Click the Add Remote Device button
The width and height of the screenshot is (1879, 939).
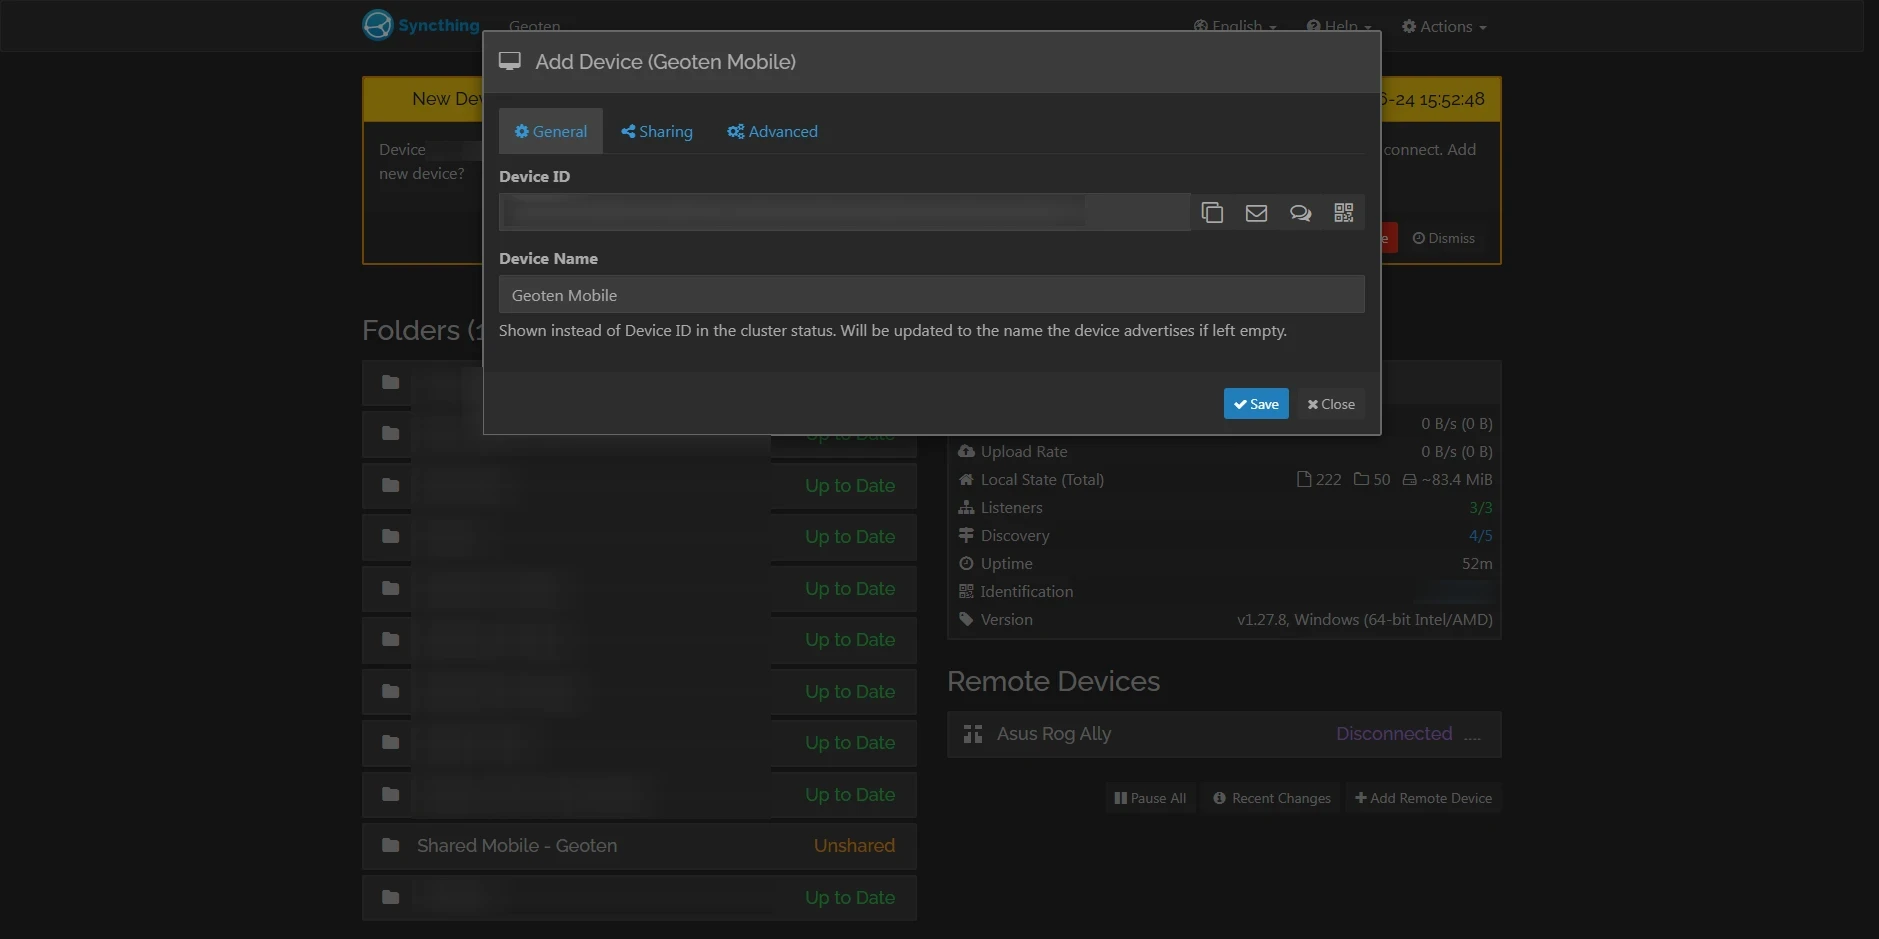(x=1422, y=797)
